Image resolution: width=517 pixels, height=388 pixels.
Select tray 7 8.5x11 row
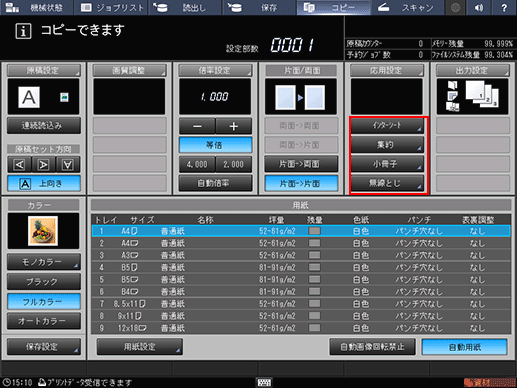(301, 304)
